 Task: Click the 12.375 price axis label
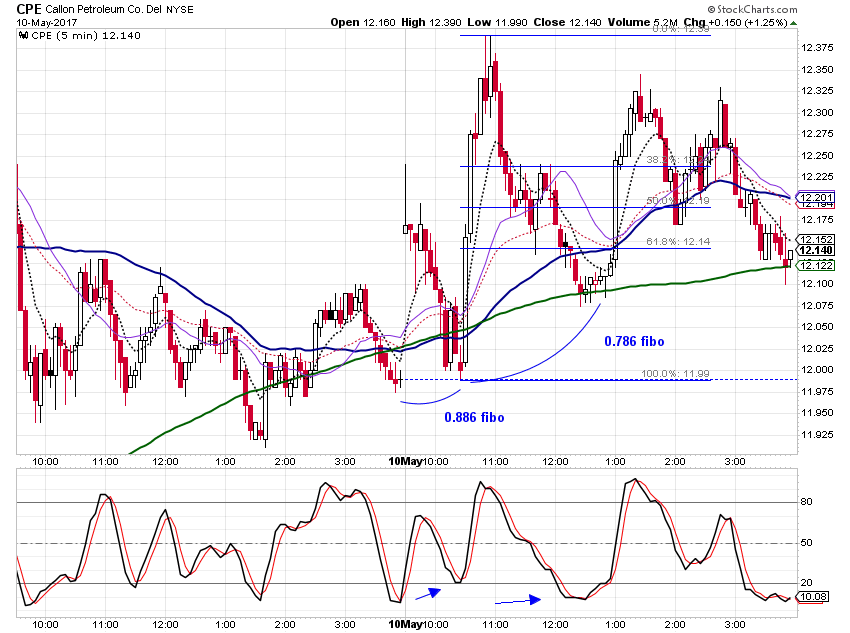coord(817,48)
